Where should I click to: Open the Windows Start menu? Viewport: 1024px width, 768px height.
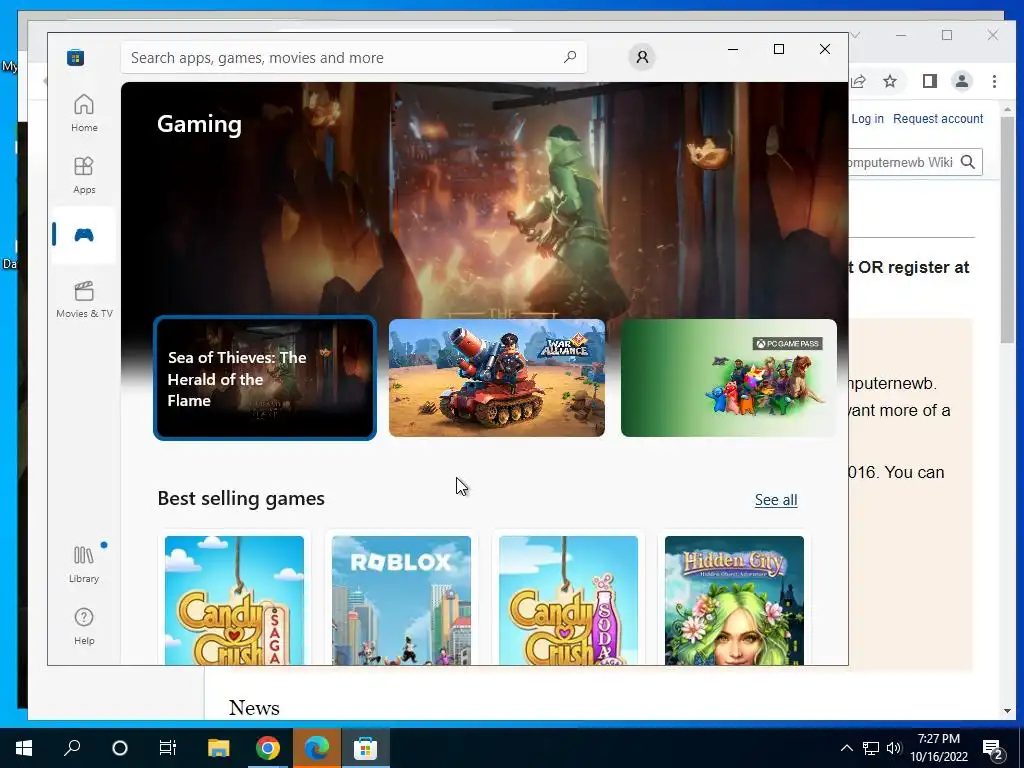coord(24,748)
